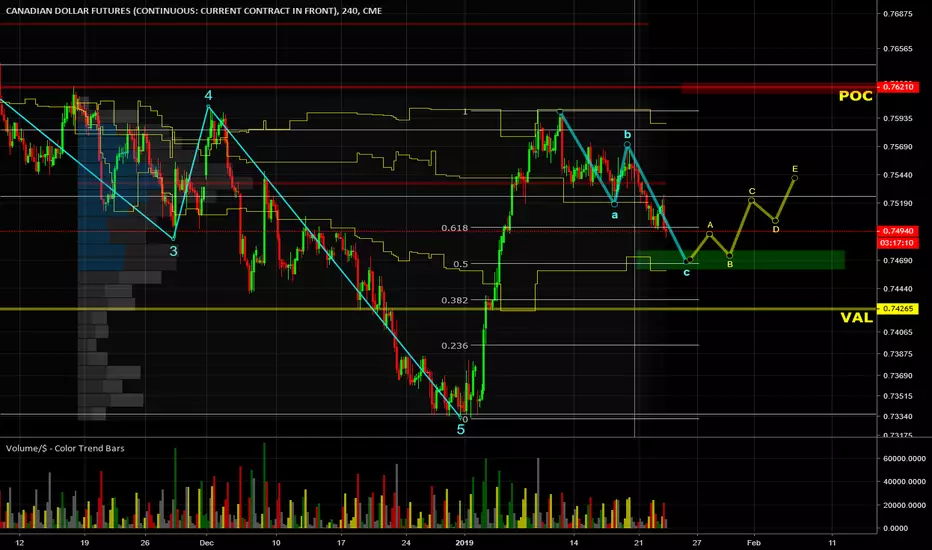Select the yellow projection label E
Screen dimensions: 932x550
pos(795,169)
